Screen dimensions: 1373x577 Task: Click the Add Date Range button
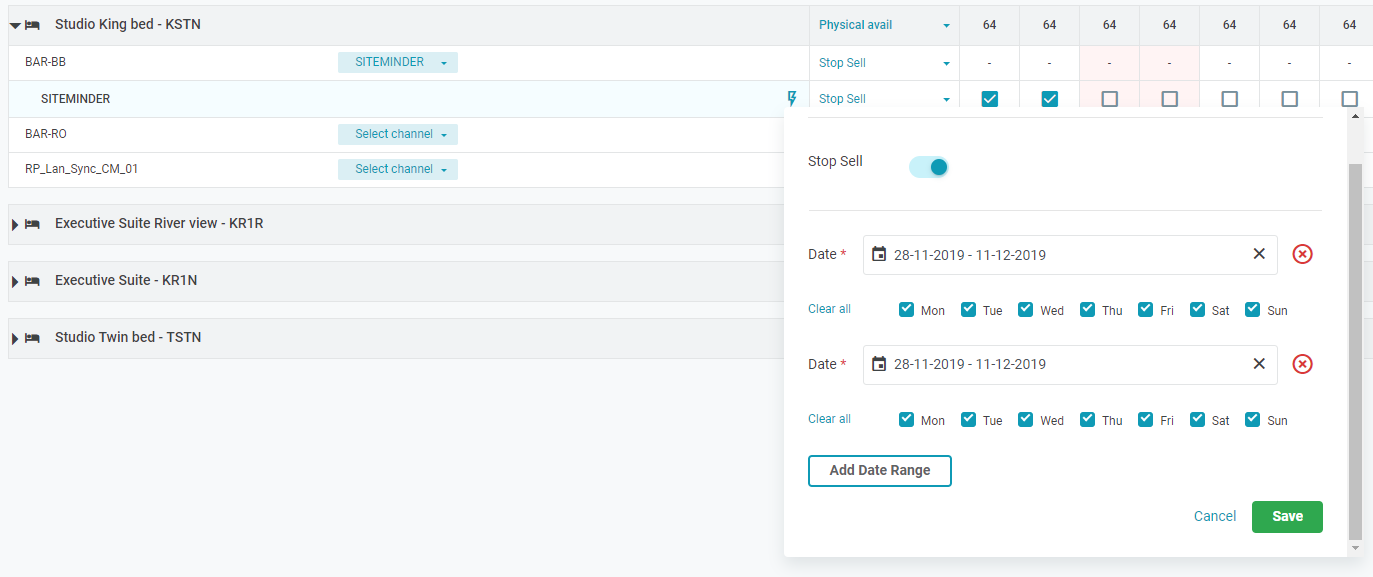point(879,470)
